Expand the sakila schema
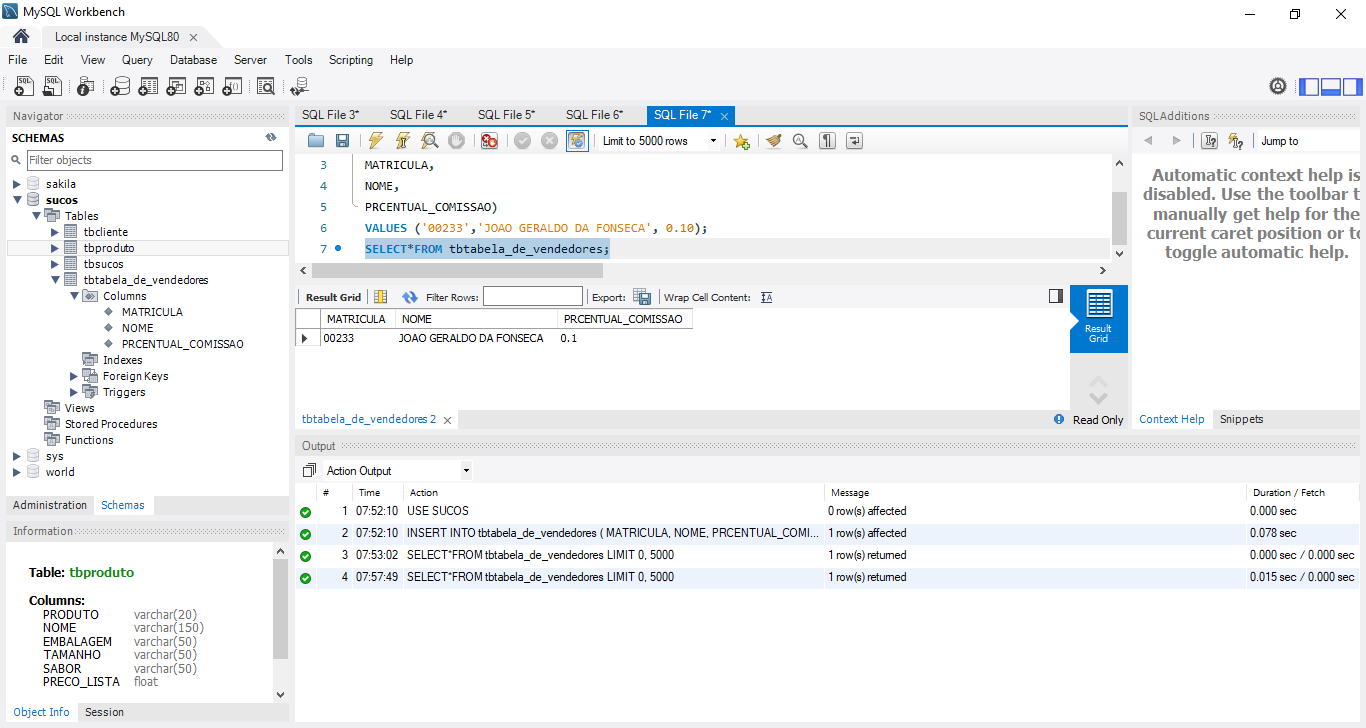 [x=16, y=184]
